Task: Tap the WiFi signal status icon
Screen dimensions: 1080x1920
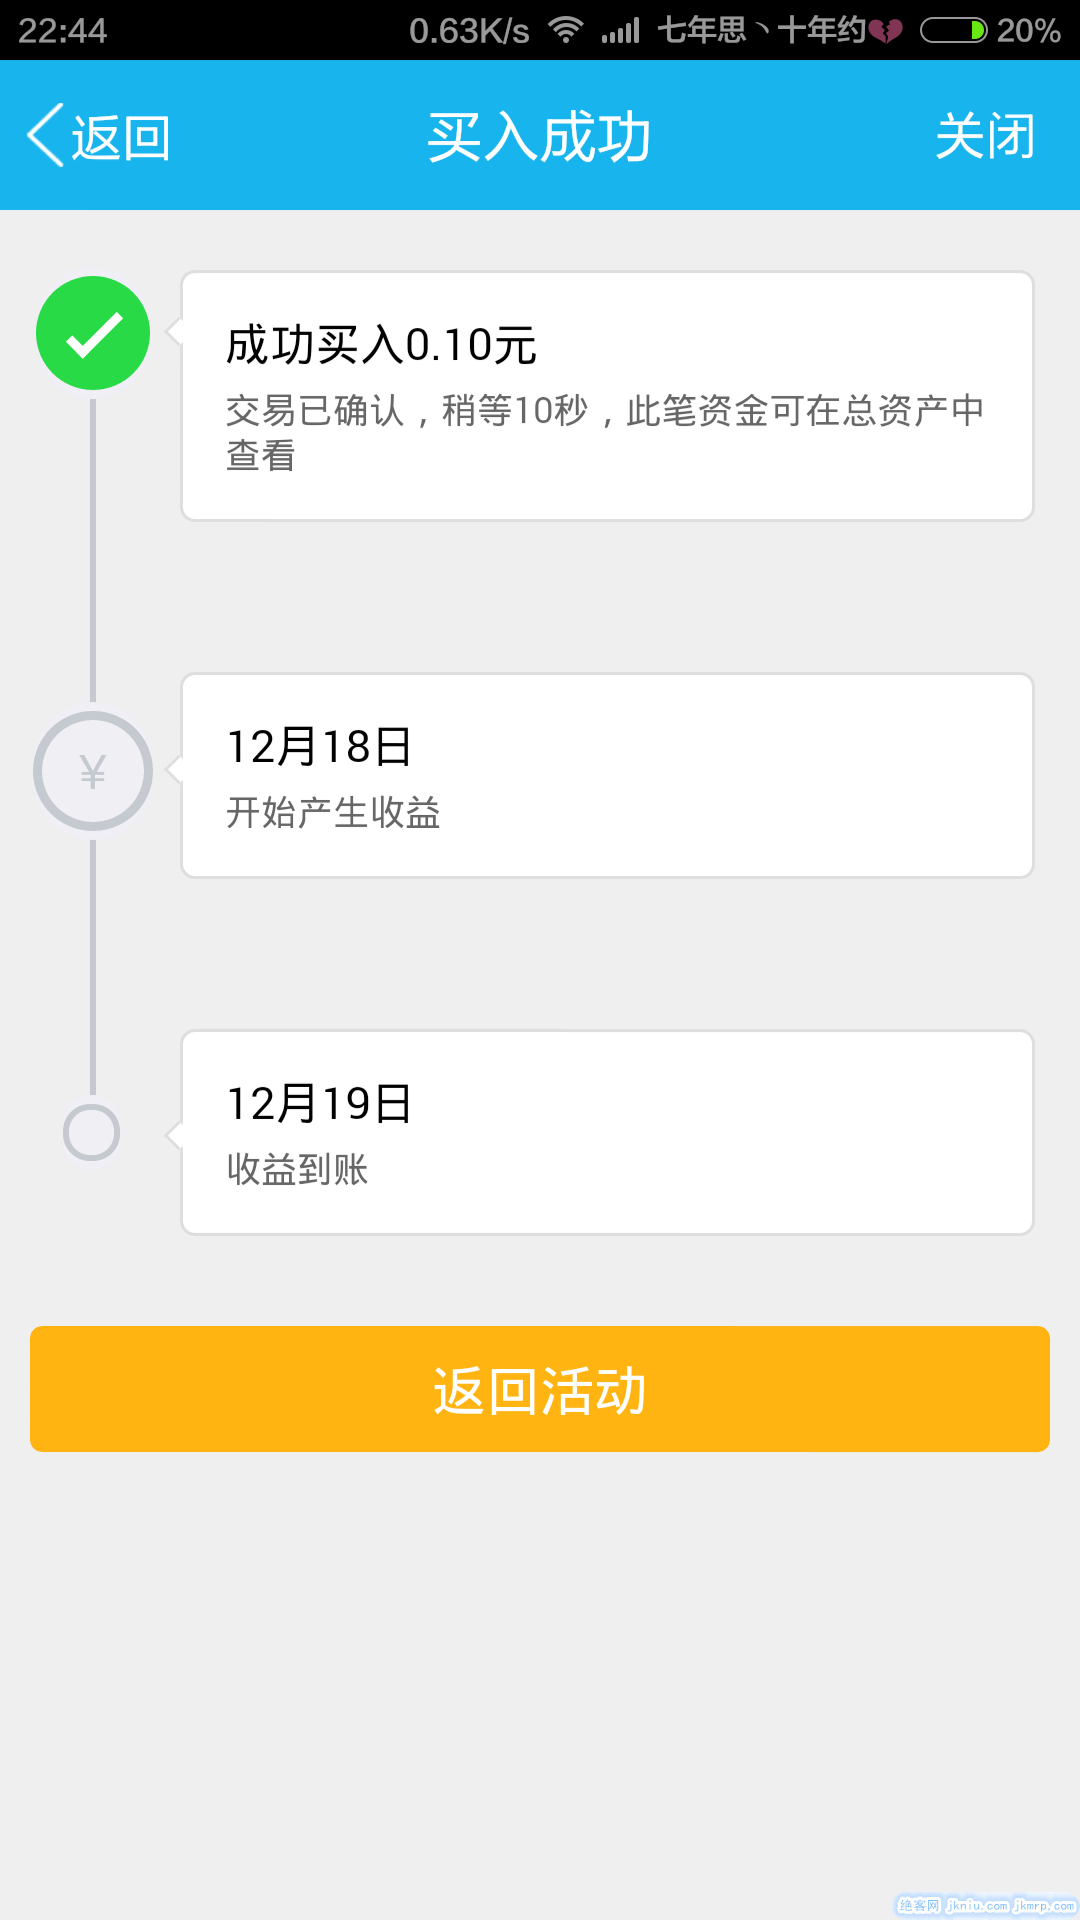Action: click(566, 30)
